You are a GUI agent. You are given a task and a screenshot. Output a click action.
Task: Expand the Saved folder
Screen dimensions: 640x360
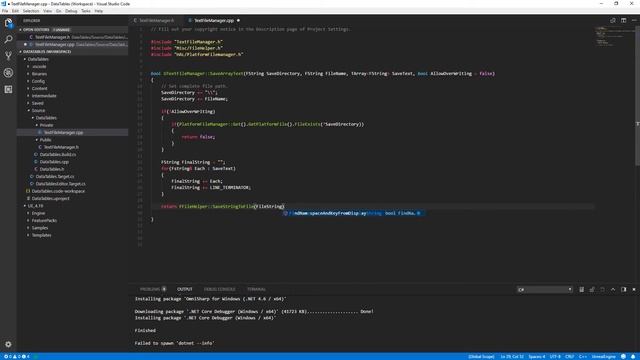point(29,103)
